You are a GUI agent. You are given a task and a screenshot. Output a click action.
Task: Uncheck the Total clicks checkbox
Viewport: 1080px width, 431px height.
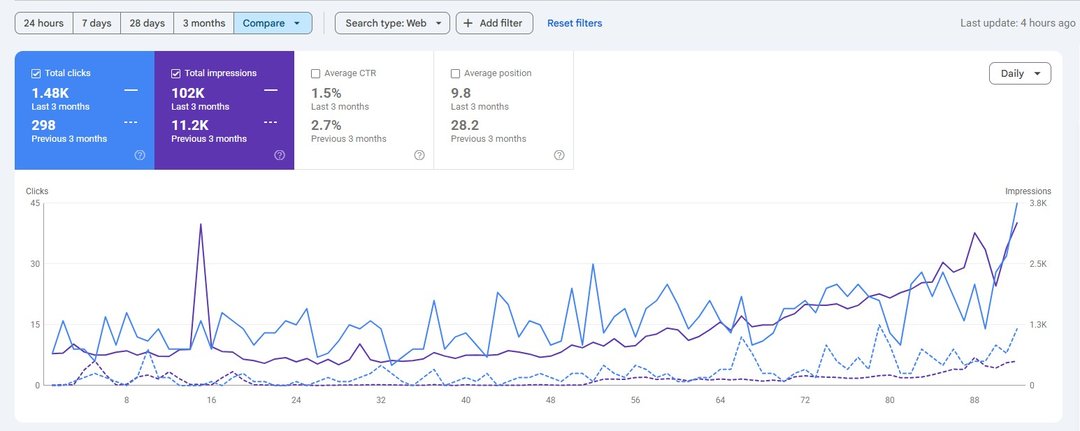click(x=36, y=73)
